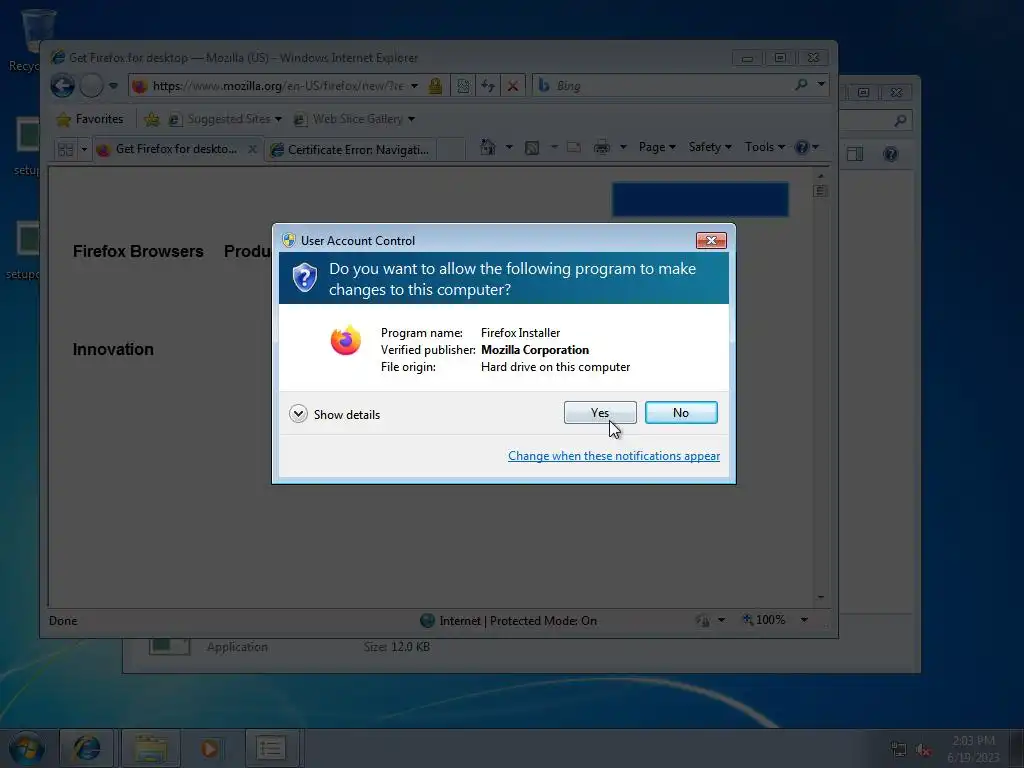Screen dimensions: 1024x768
Task: Open the Tools menu
Action: 765,147
